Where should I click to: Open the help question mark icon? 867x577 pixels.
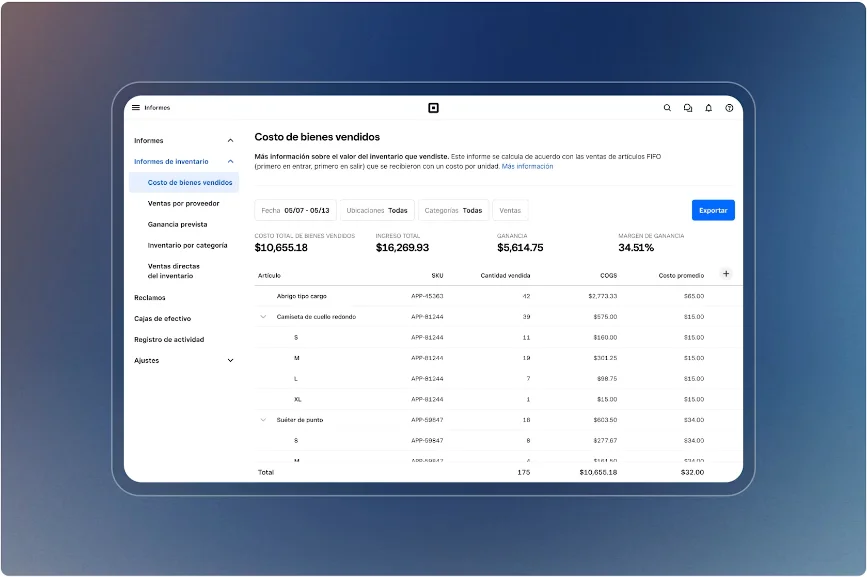pyautogui.click(x=729, y=108)
